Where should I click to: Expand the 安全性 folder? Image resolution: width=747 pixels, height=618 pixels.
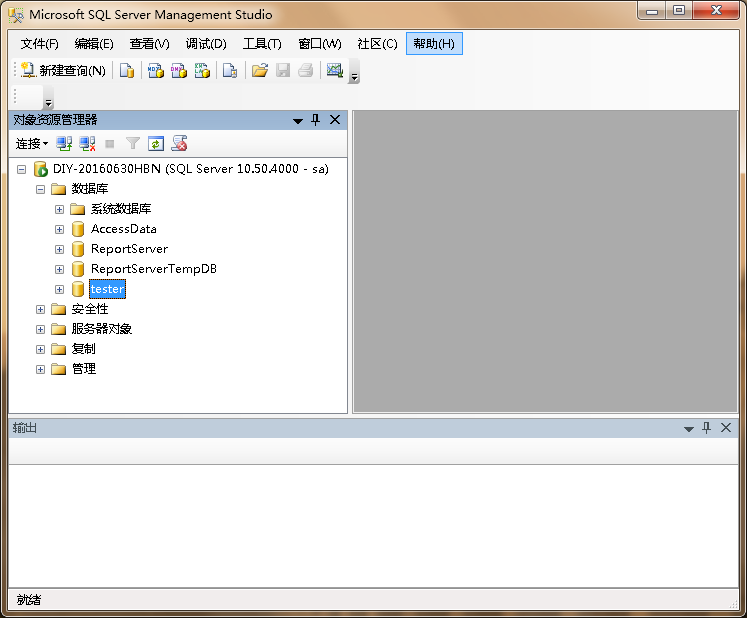pos(40,309)
